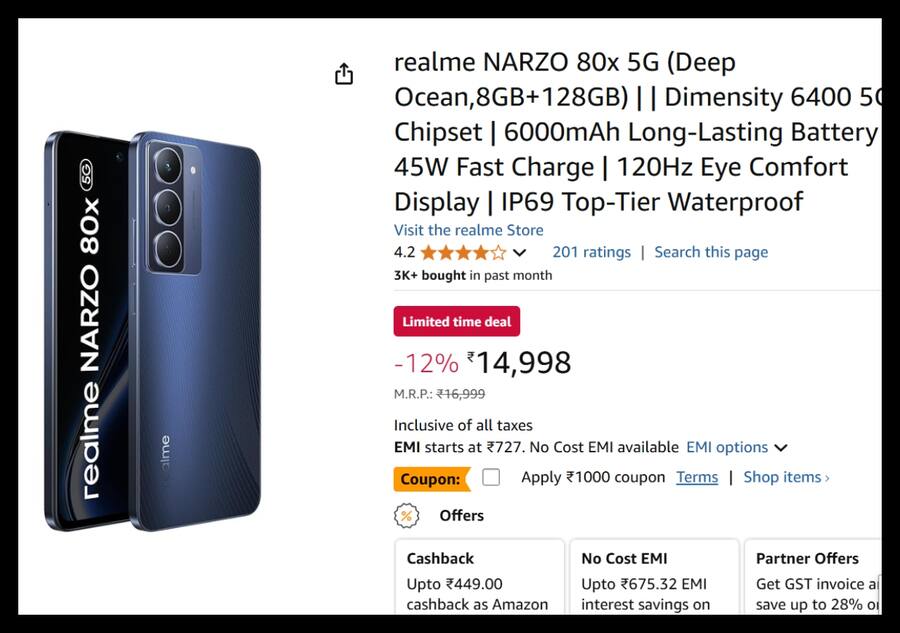Image resolution: width=900 pixels, height=633 pixels.
Task: Expand Shop items for coupons
Action: (786, 478)
